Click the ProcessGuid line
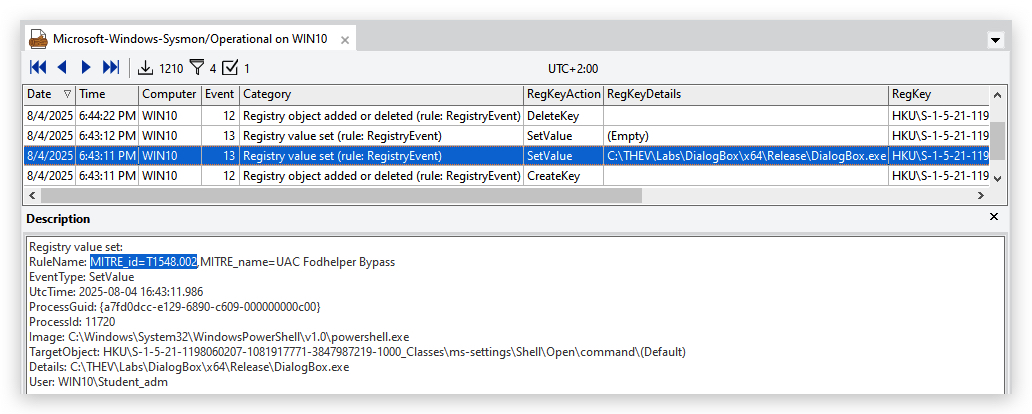The image size is (1032, 414). pos(174,307)
